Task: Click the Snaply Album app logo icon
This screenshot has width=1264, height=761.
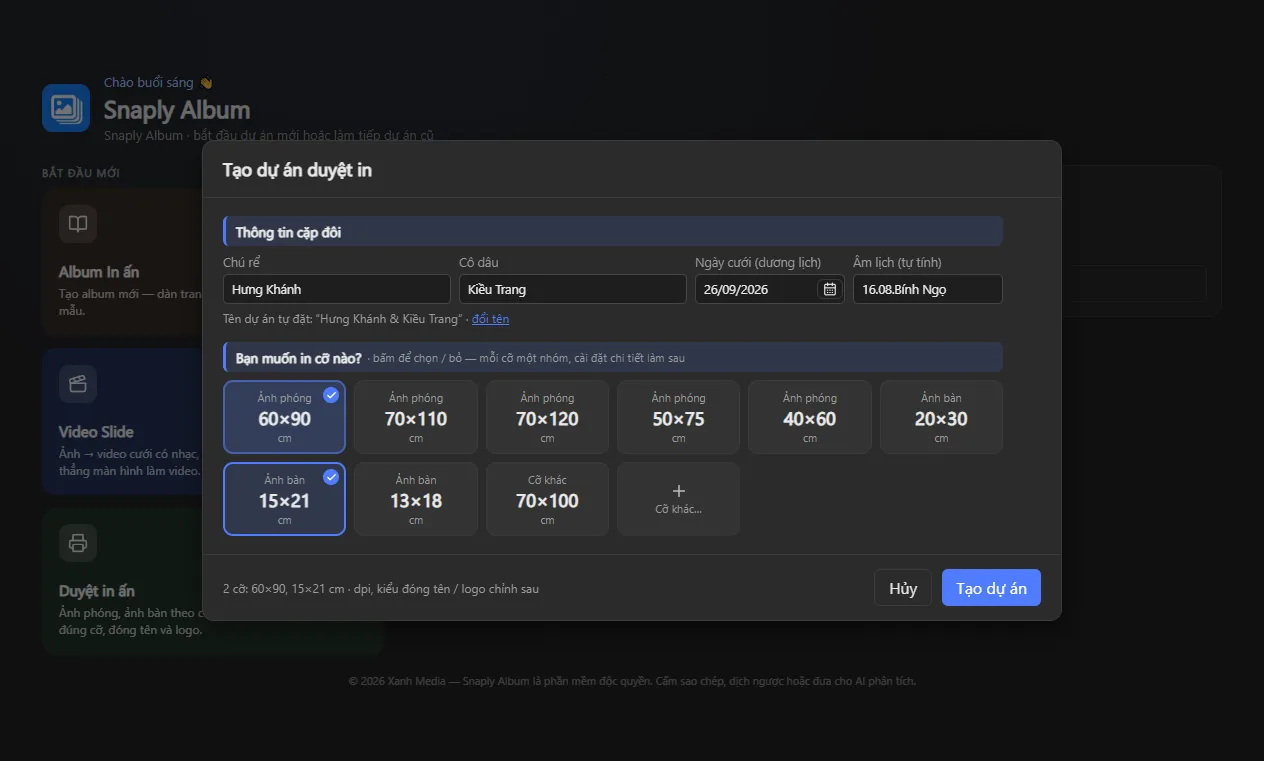Action: tap(66, 108)
